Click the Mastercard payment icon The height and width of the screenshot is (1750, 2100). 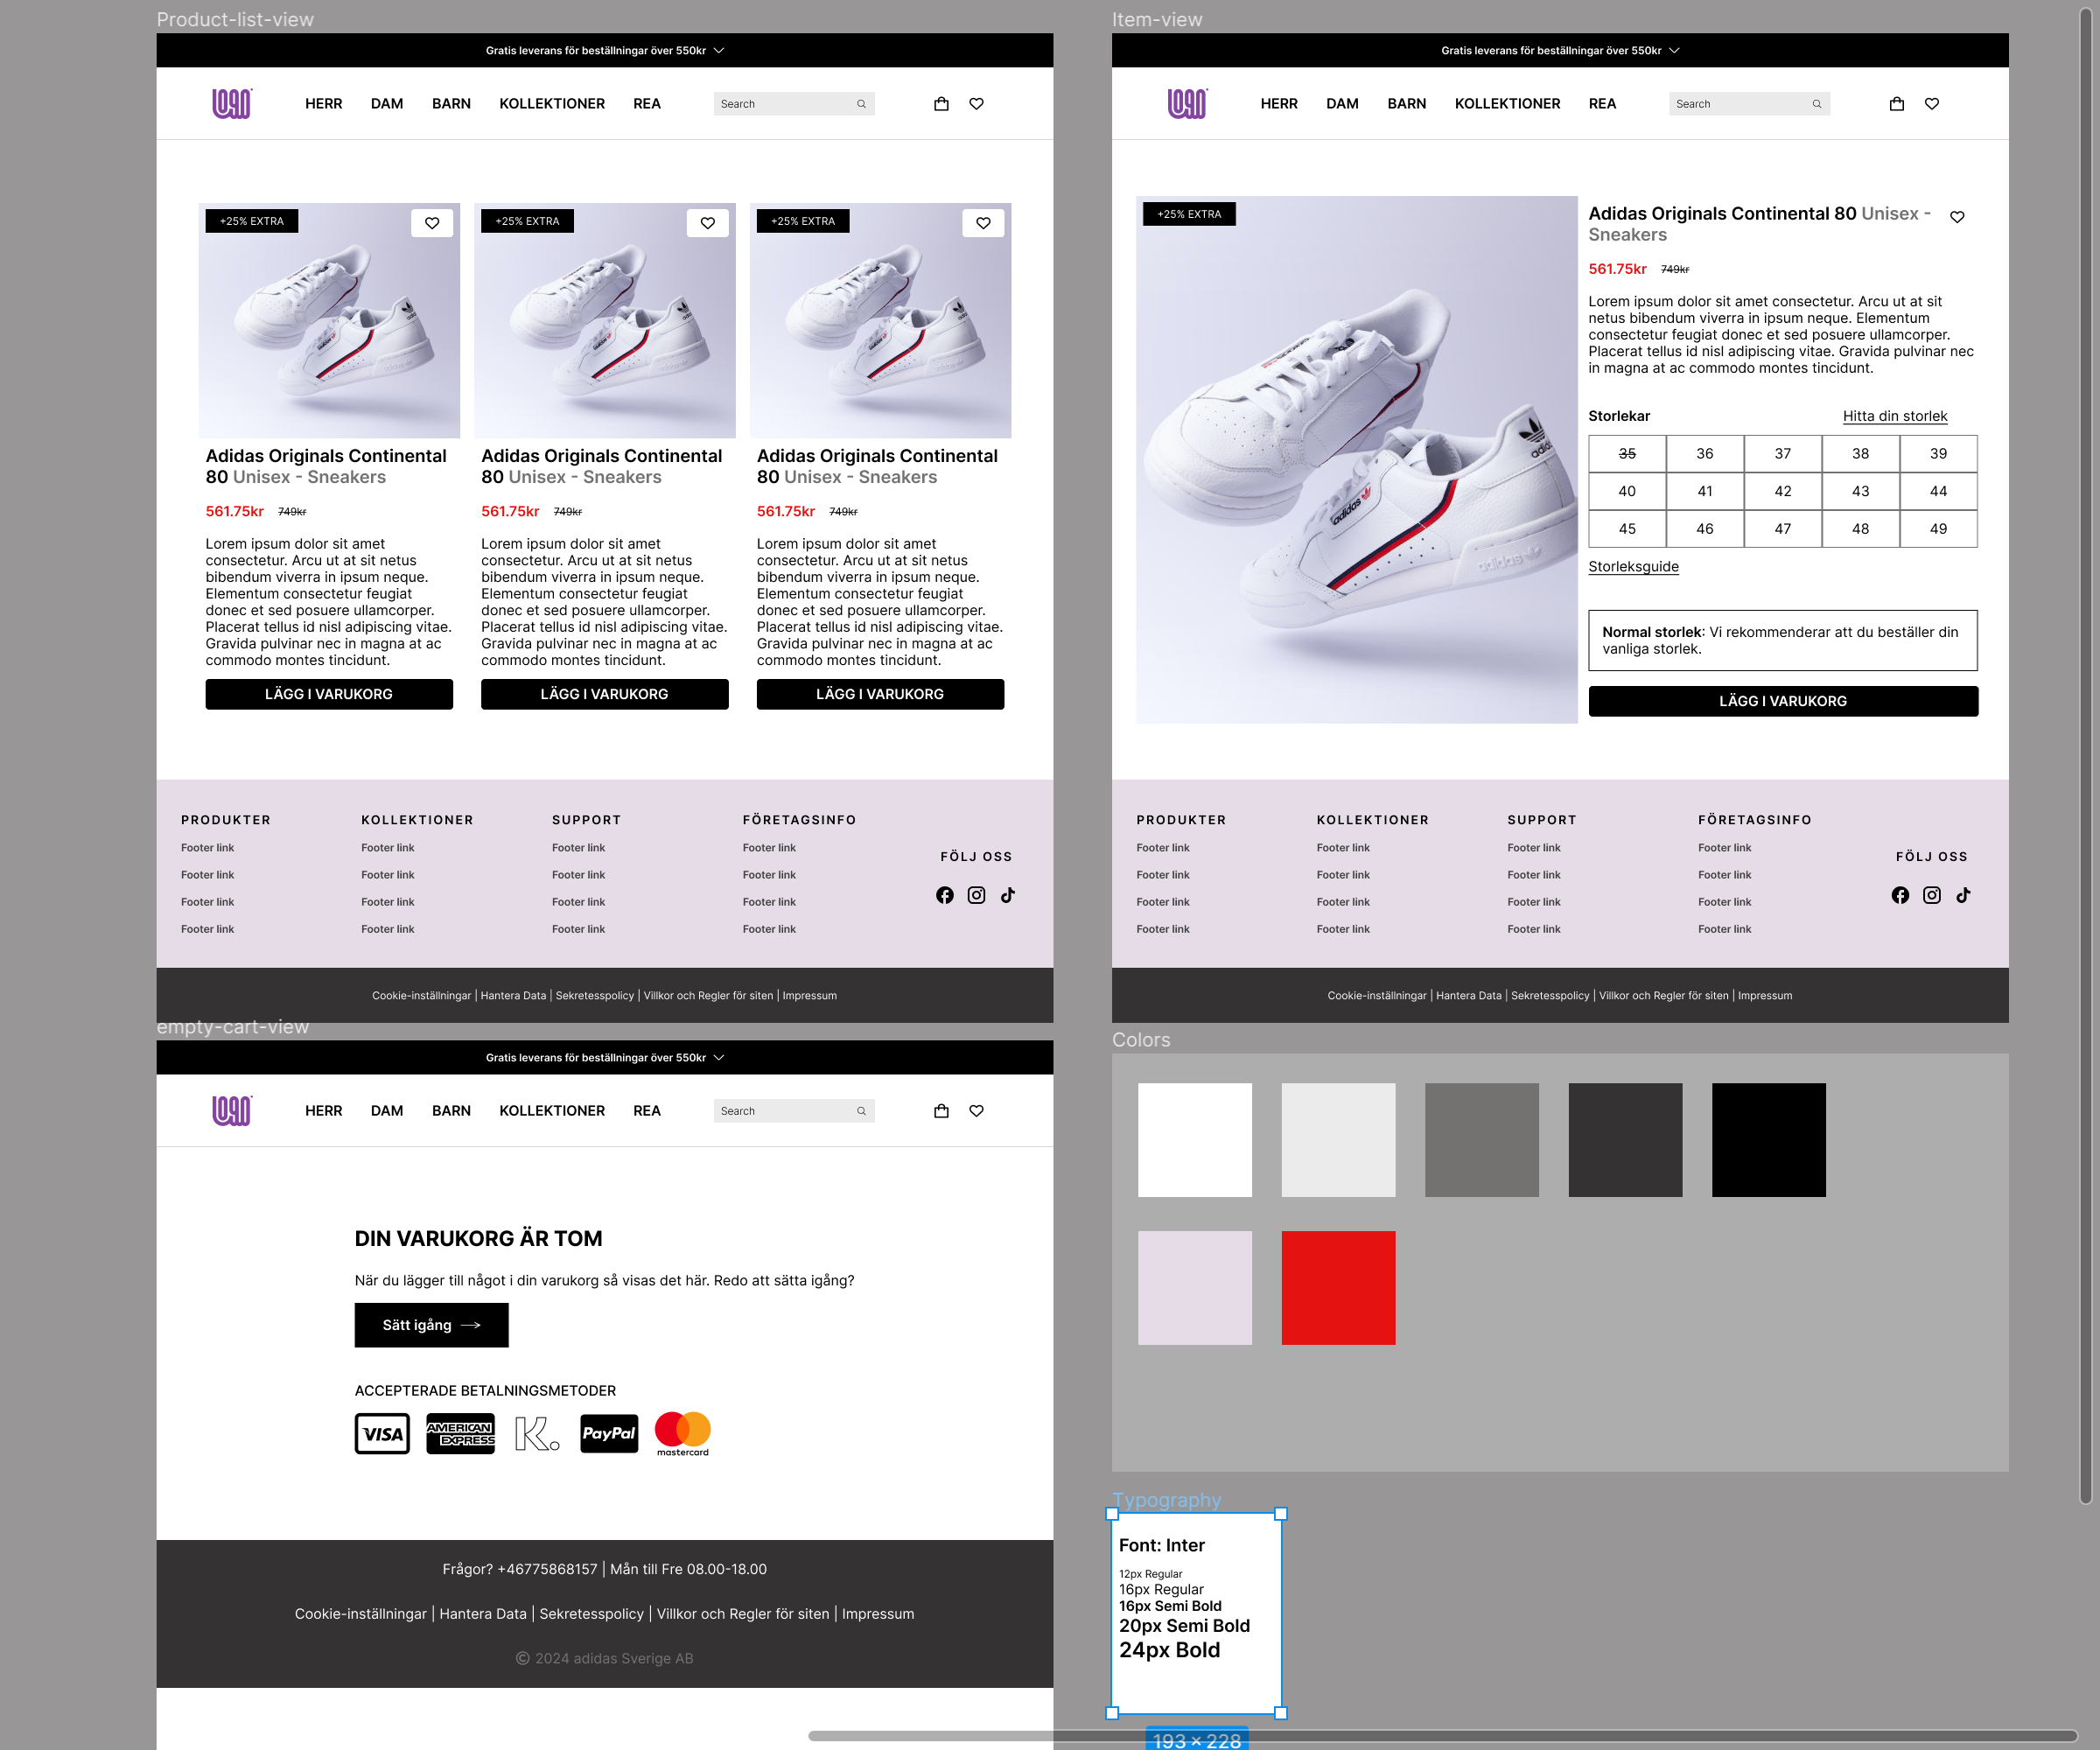pos(683,1433)
